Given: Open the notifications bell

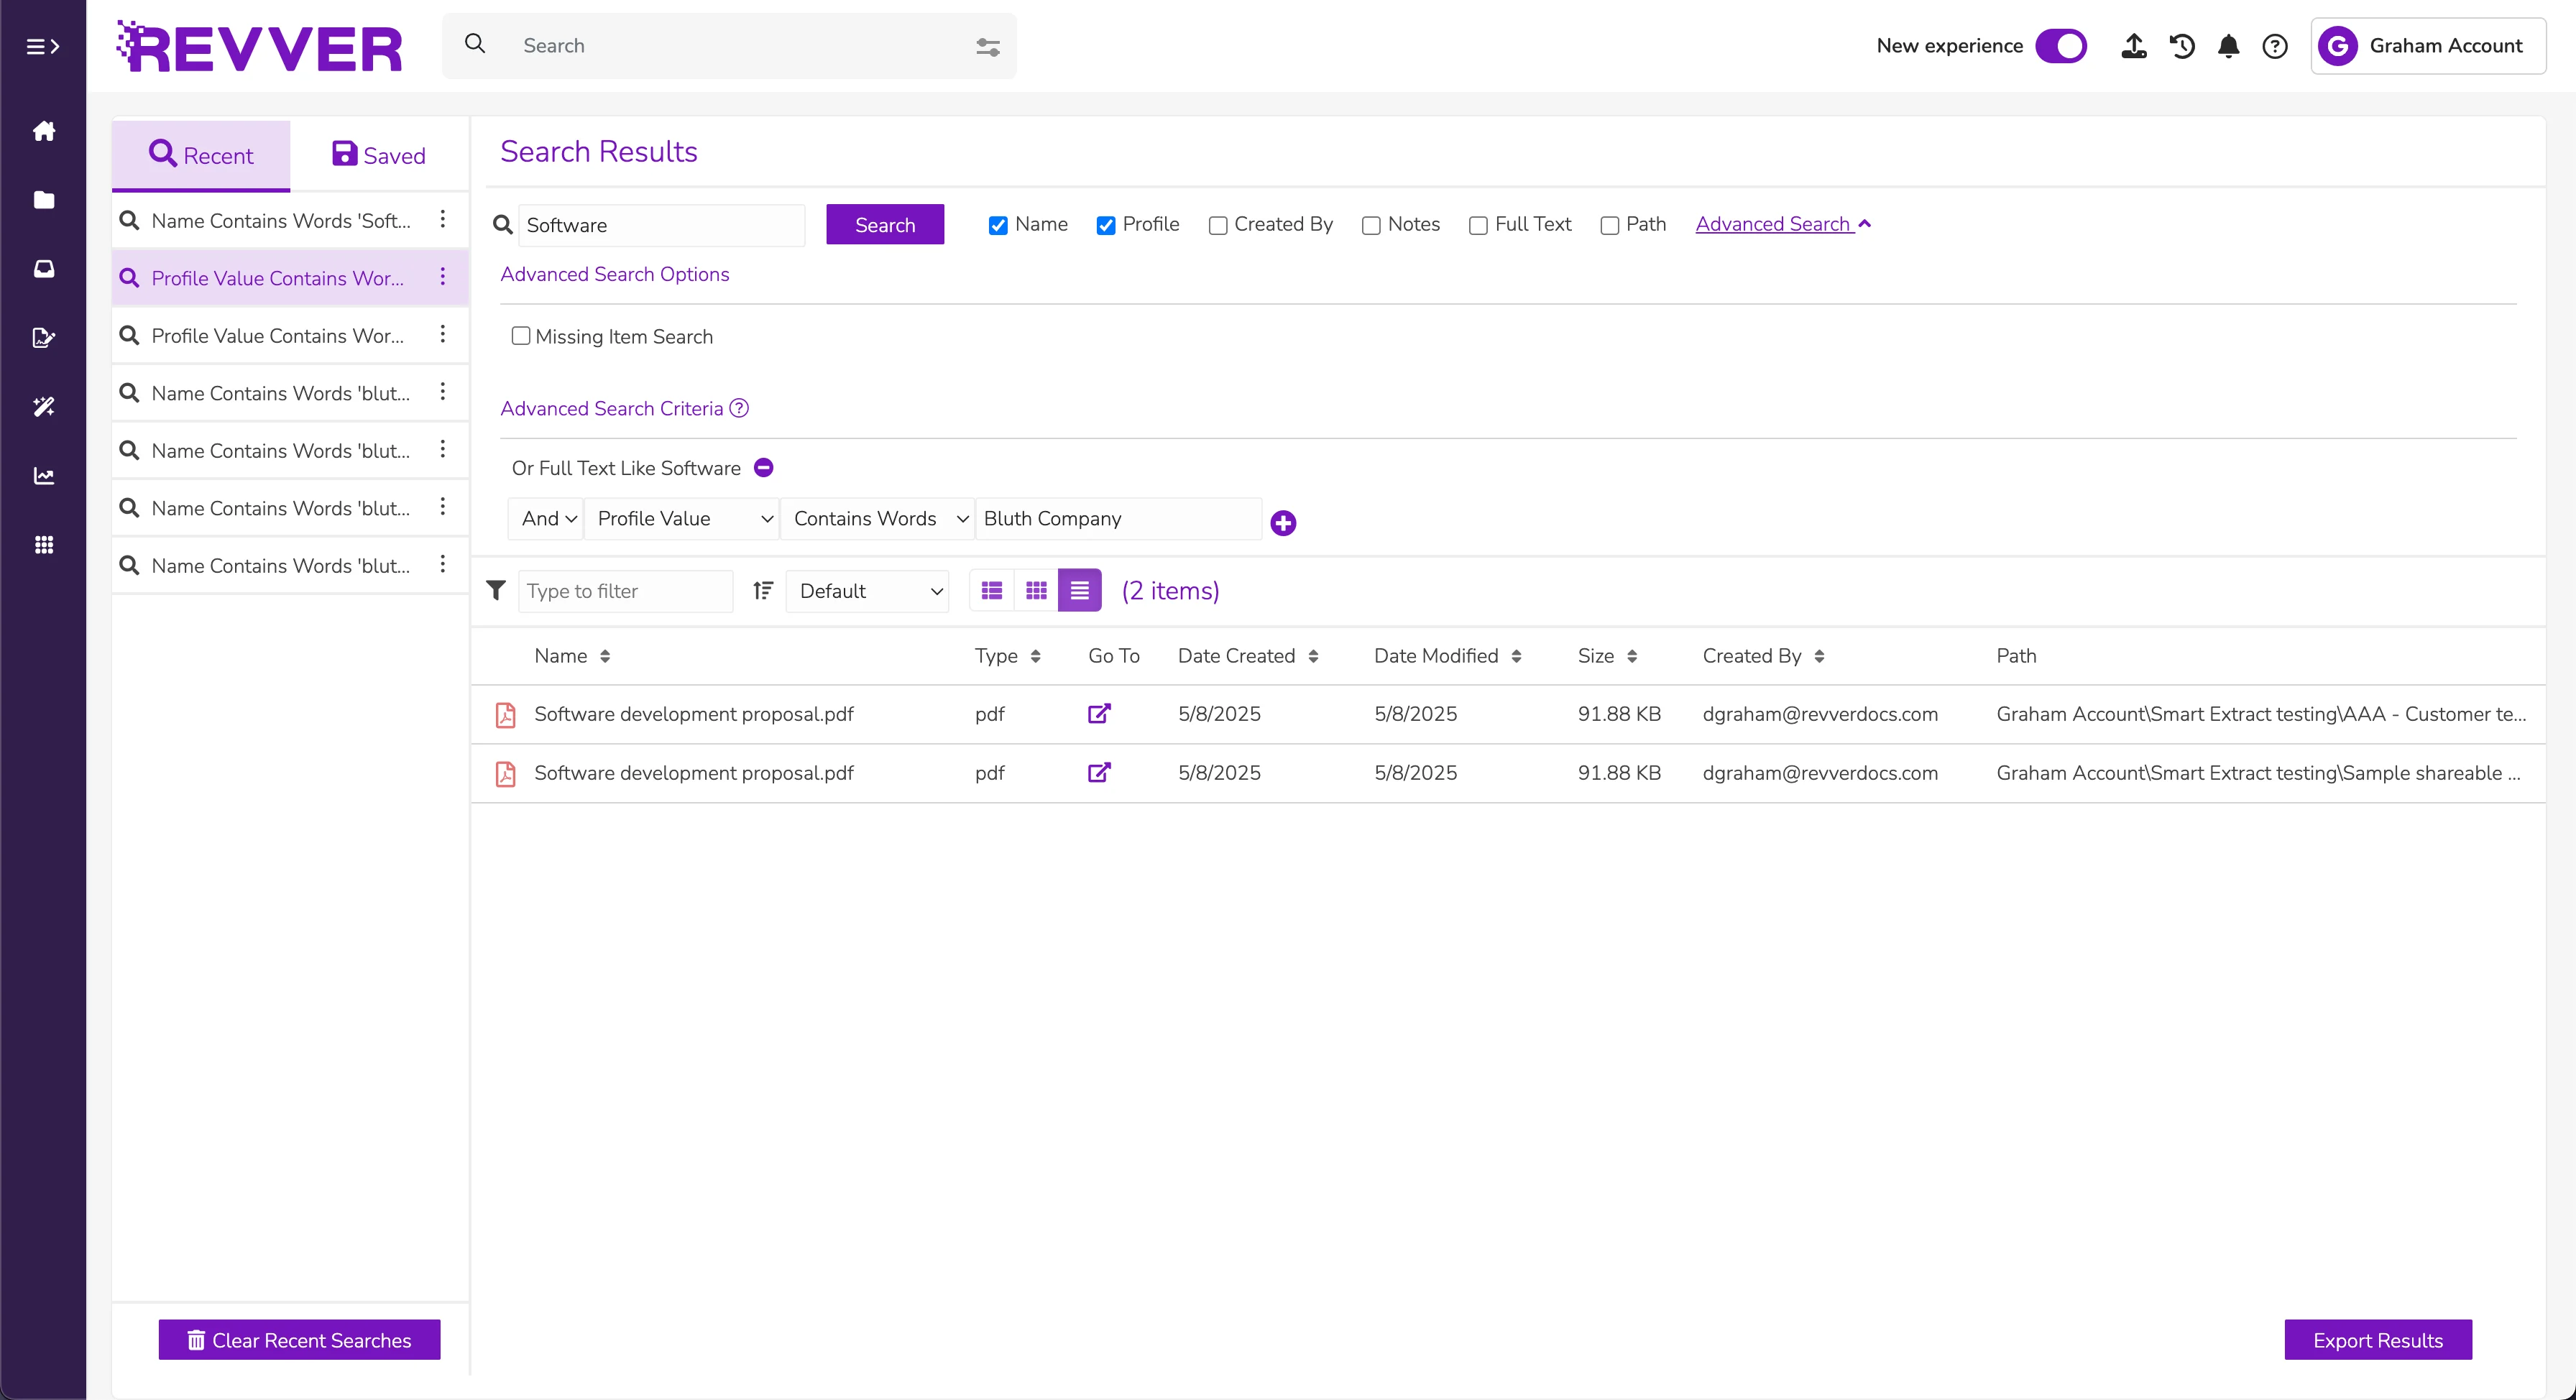Looking at the screenshot, I should (x=2228, y=46).
